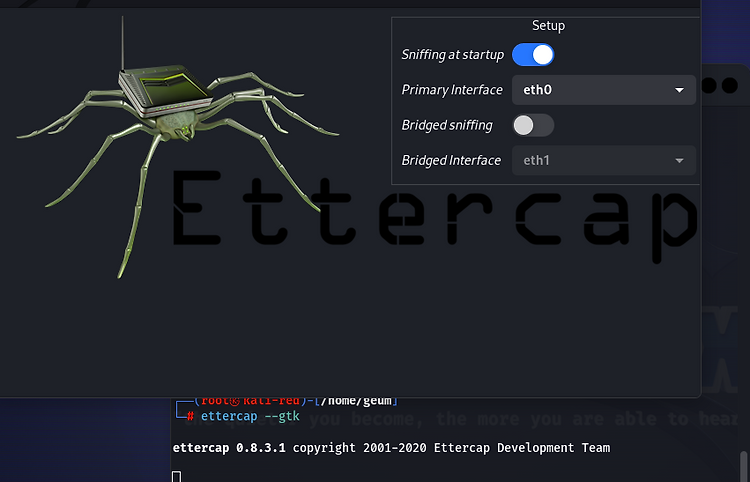This screenshot has width=750, height=482.
Task: Open the Bridged Interface eth1 dropdown
Action: point(604,160)
